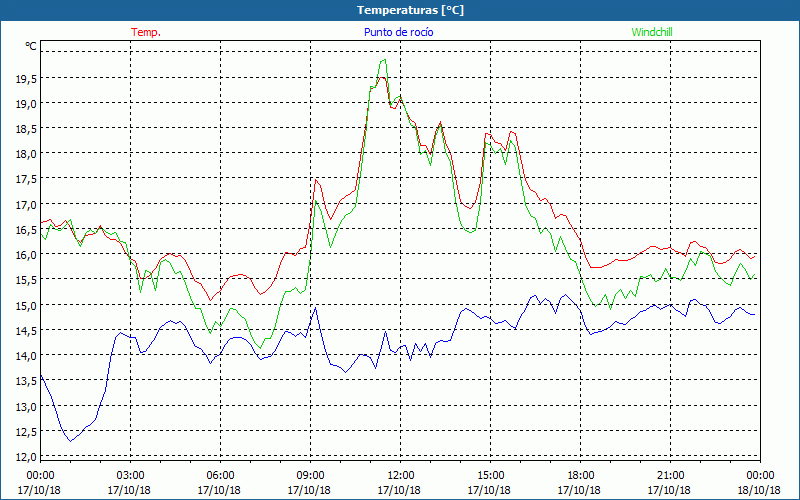800x500 pixels.
Task: Click the '19,0' y-axis value
Action: pos(26,104)
